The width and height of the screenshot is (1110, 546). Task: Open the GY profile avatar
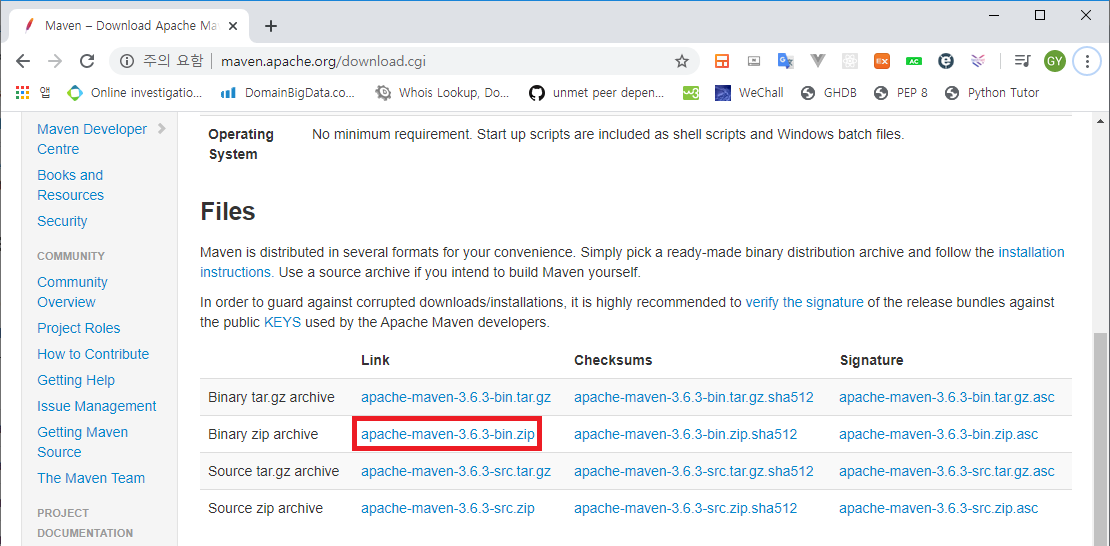click(x=1055, y=62)
